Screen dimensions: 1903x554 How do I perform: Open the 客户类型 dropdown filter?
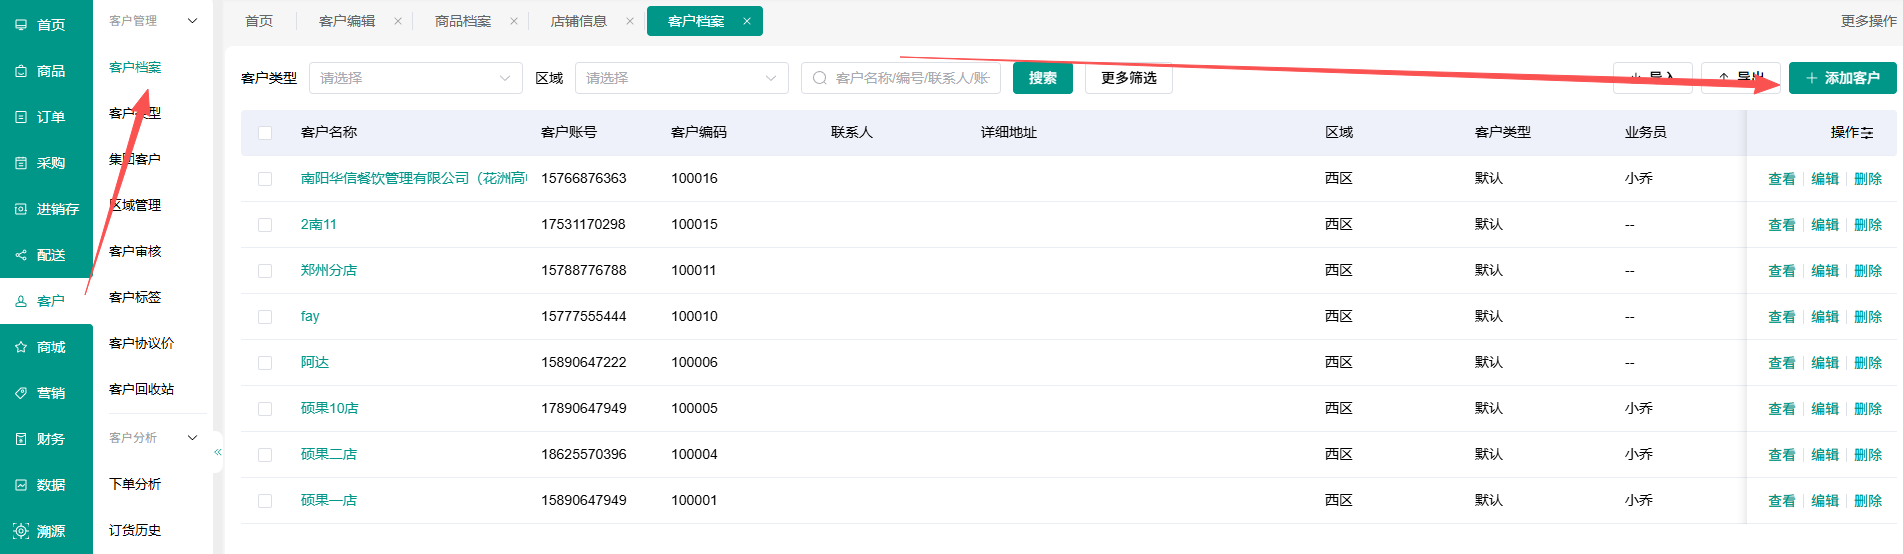tap(415, 78)
